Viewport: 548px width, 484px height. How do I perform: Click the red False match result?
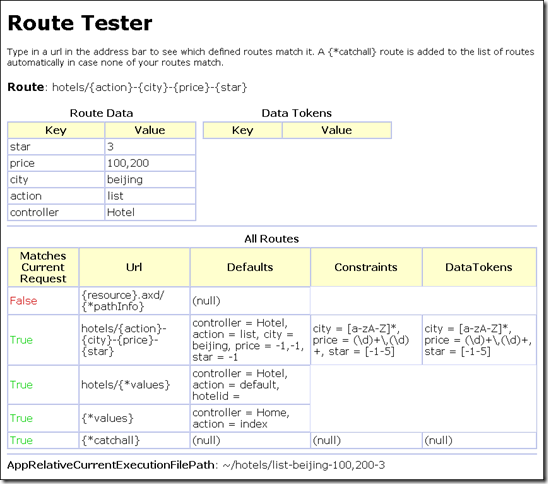(23, 301)
